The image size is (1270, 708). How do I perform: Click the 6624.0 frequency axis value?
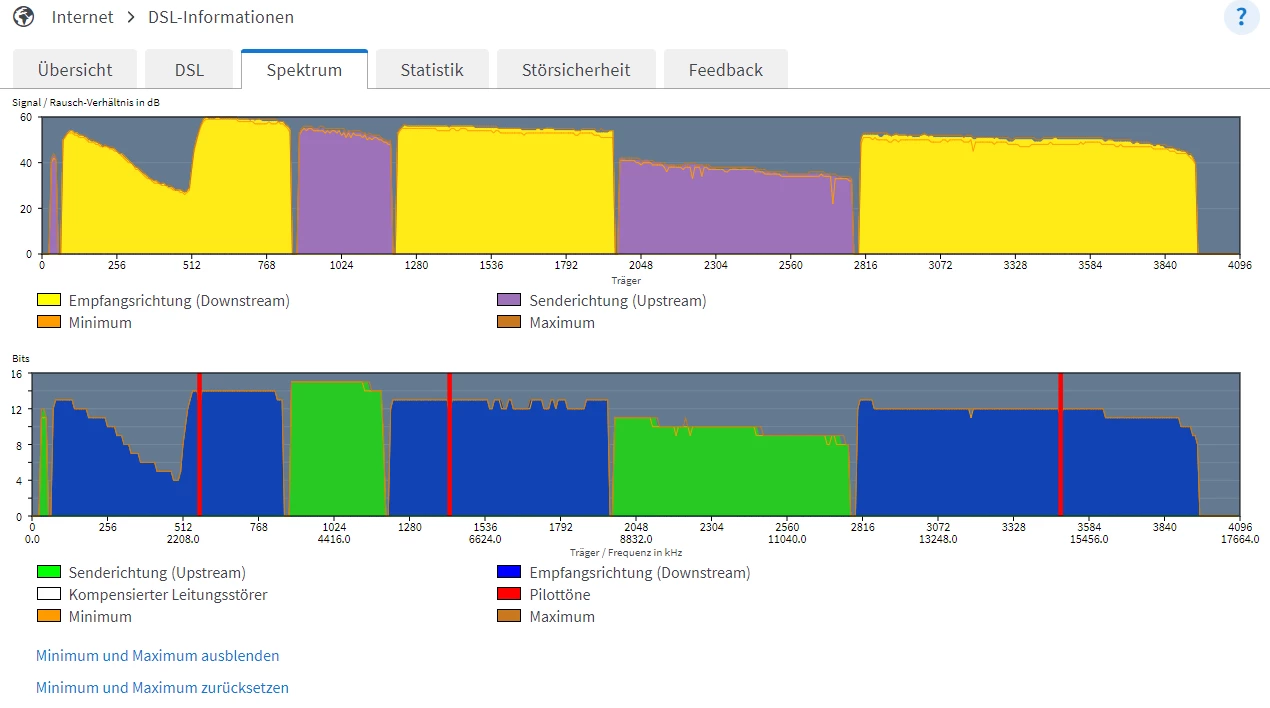point(485,539)
